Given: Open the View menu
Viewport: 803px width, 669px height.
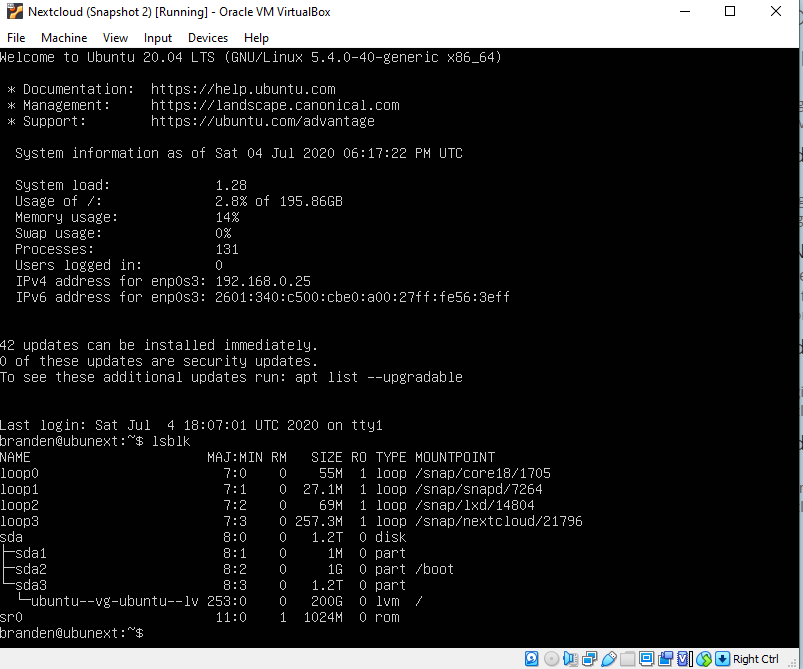Looking at the screenshot, I should tap(115, 38).
